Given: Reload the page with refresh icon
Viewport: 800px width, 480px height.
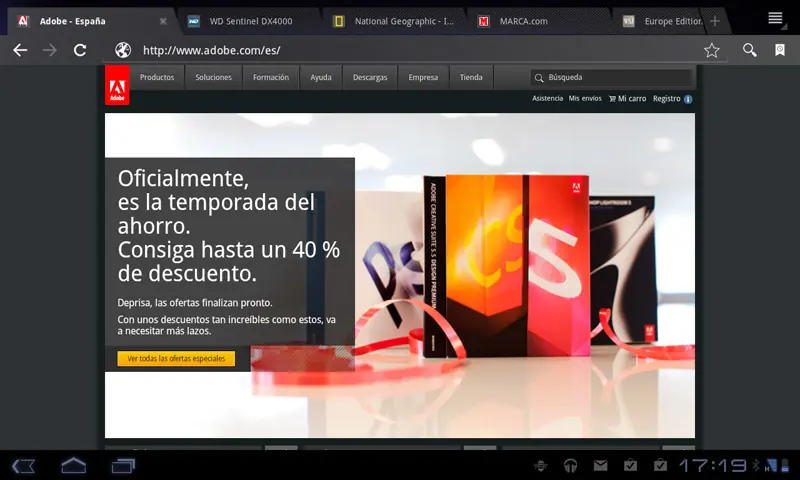Looking at the screenshot, I should [80, 50].
